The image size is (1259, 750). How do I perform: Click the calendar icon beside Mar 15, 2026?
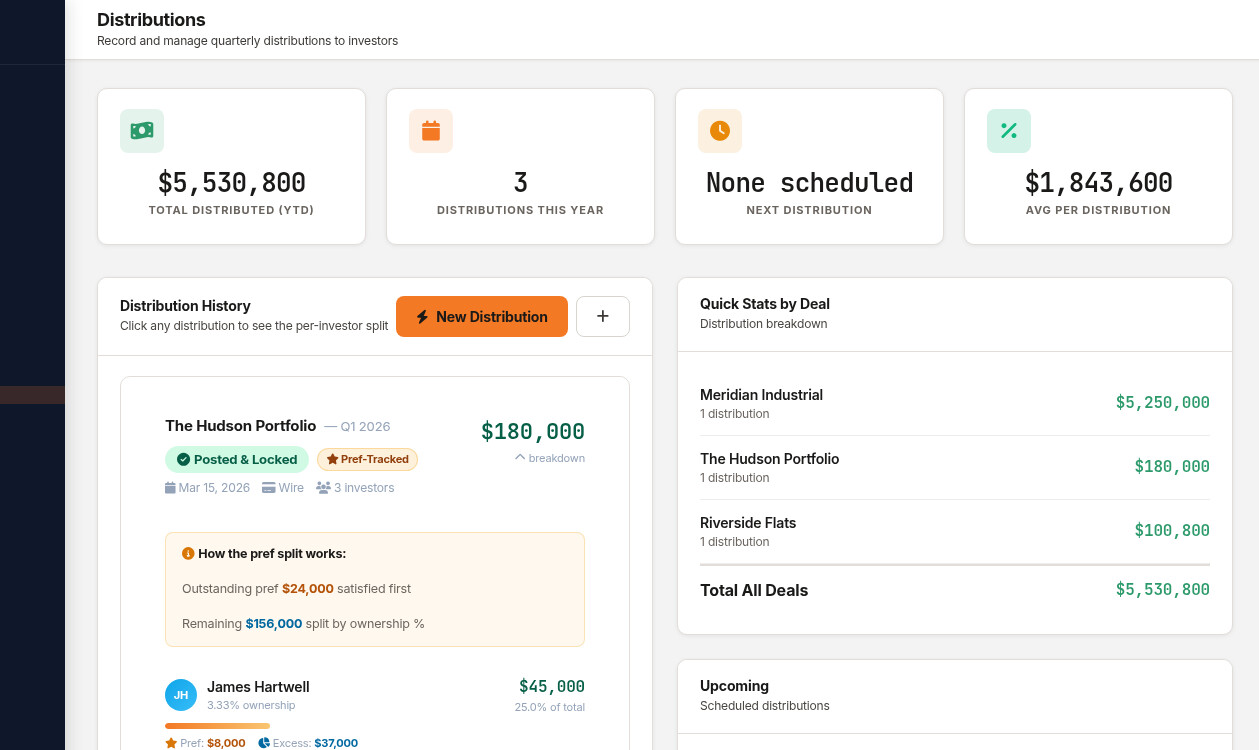[170, 487]
